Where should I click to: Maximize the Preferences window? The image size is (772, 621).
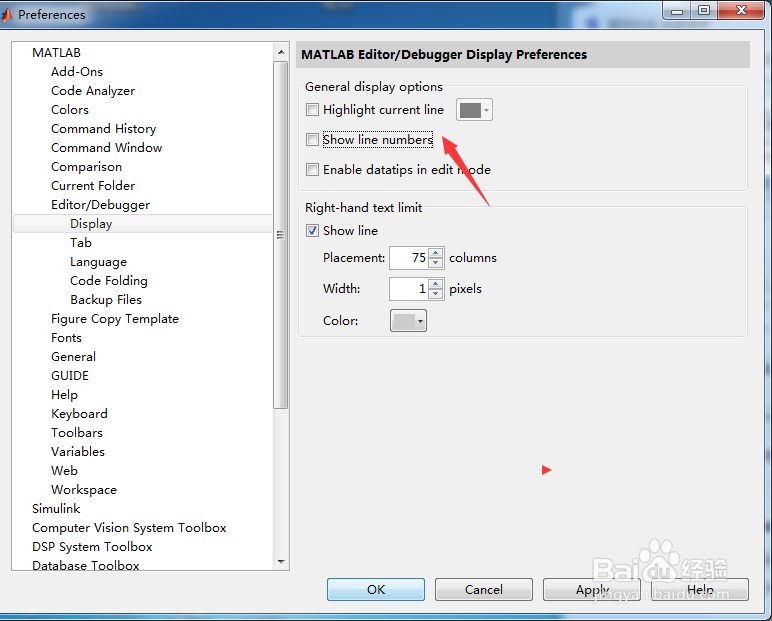[704, 10]
